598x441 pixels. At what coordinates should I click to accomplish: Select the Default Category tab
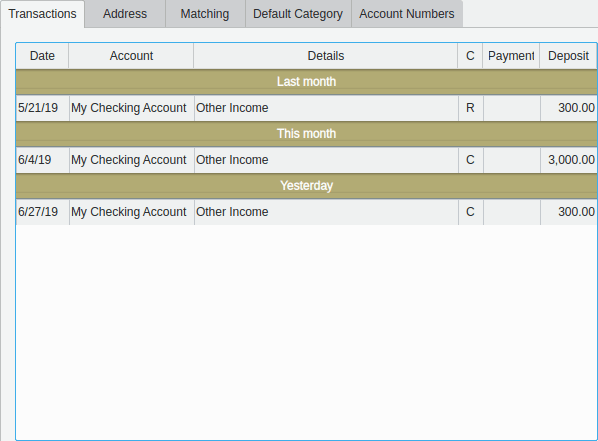pyautogui.click(x=298, y=14)
